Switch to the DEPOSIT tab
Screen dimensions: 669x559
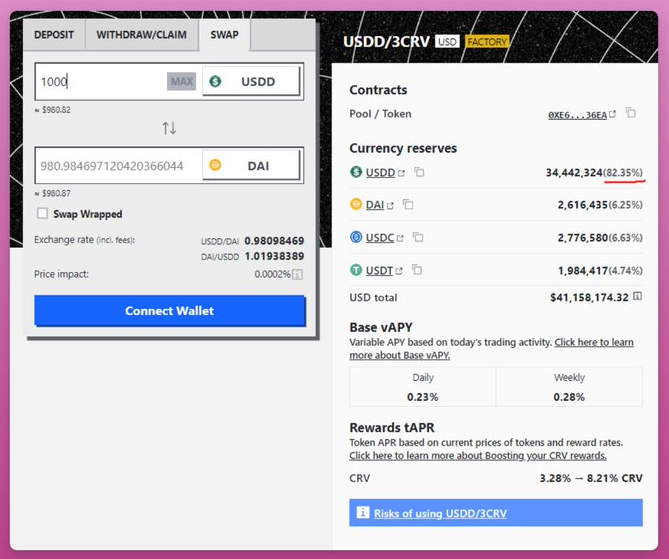54,35
